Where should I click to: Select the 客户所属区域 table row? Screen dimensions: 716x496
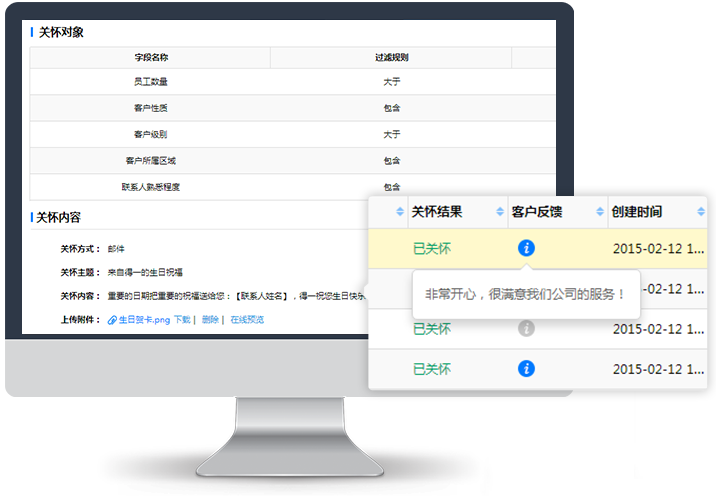pyautogui.click(x=150, y=160)
